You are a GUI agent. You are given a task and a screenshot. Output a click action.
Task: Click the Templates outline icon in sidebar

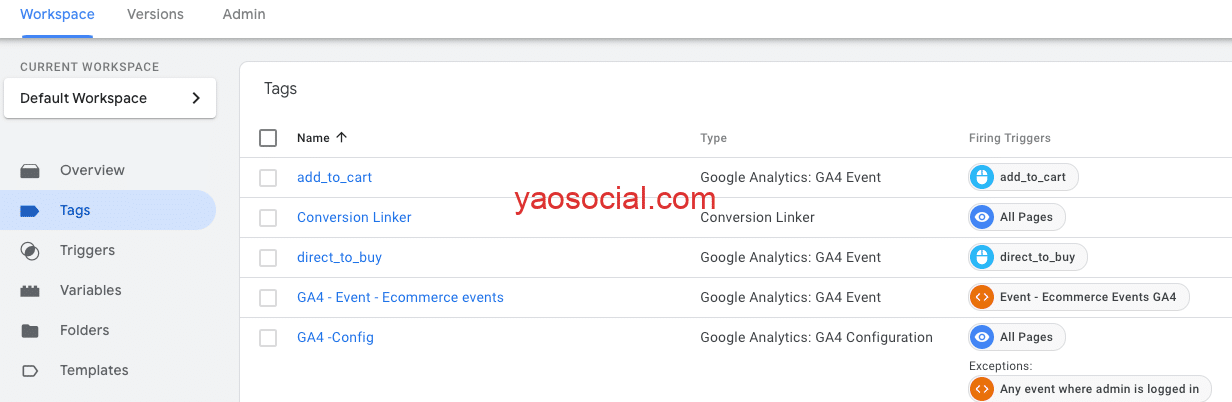pyautogui.click(x=30, y=371)
